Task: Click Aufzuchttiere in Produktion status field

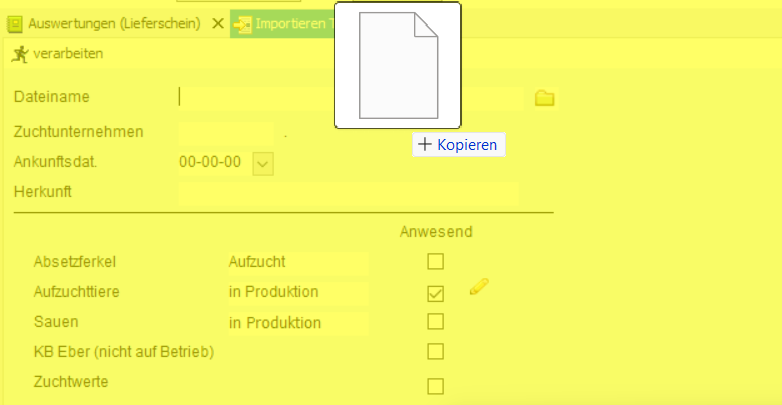Action: (298, 292)
